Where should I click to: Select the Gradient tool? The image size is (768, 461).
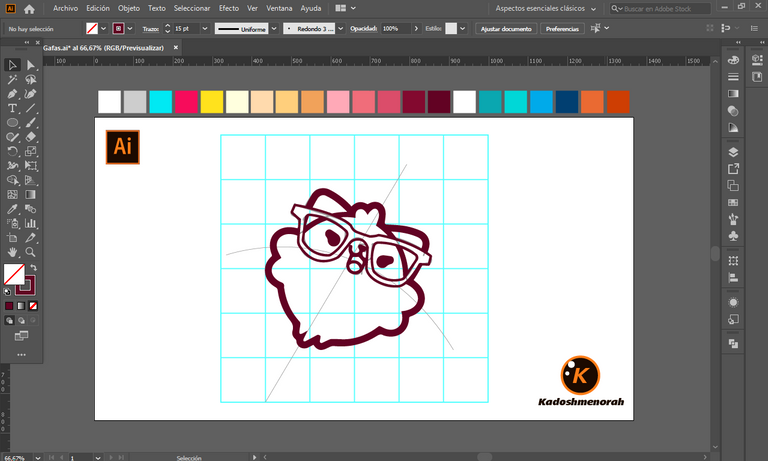[30, 194]
